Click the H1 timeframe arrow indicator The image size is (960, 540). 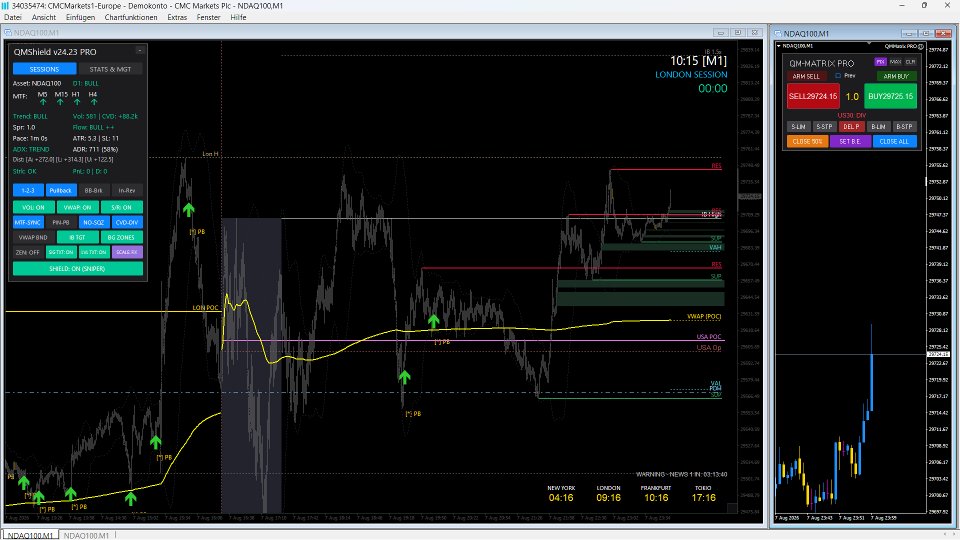point(77,102)
